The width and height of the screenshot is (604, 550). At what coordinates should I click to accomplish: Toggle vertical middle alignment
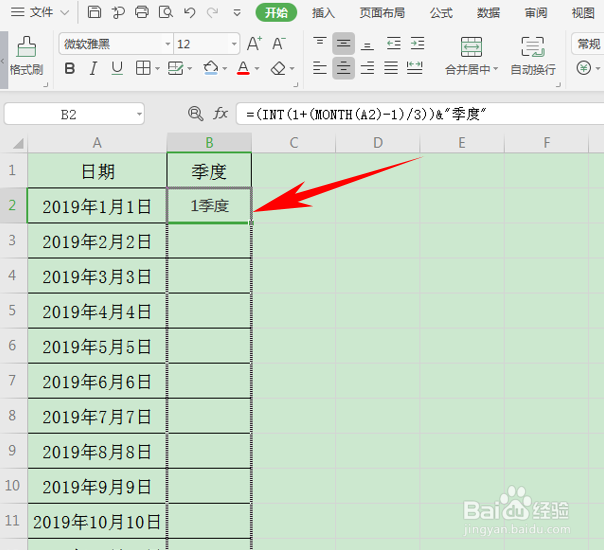tap(343, 43)
